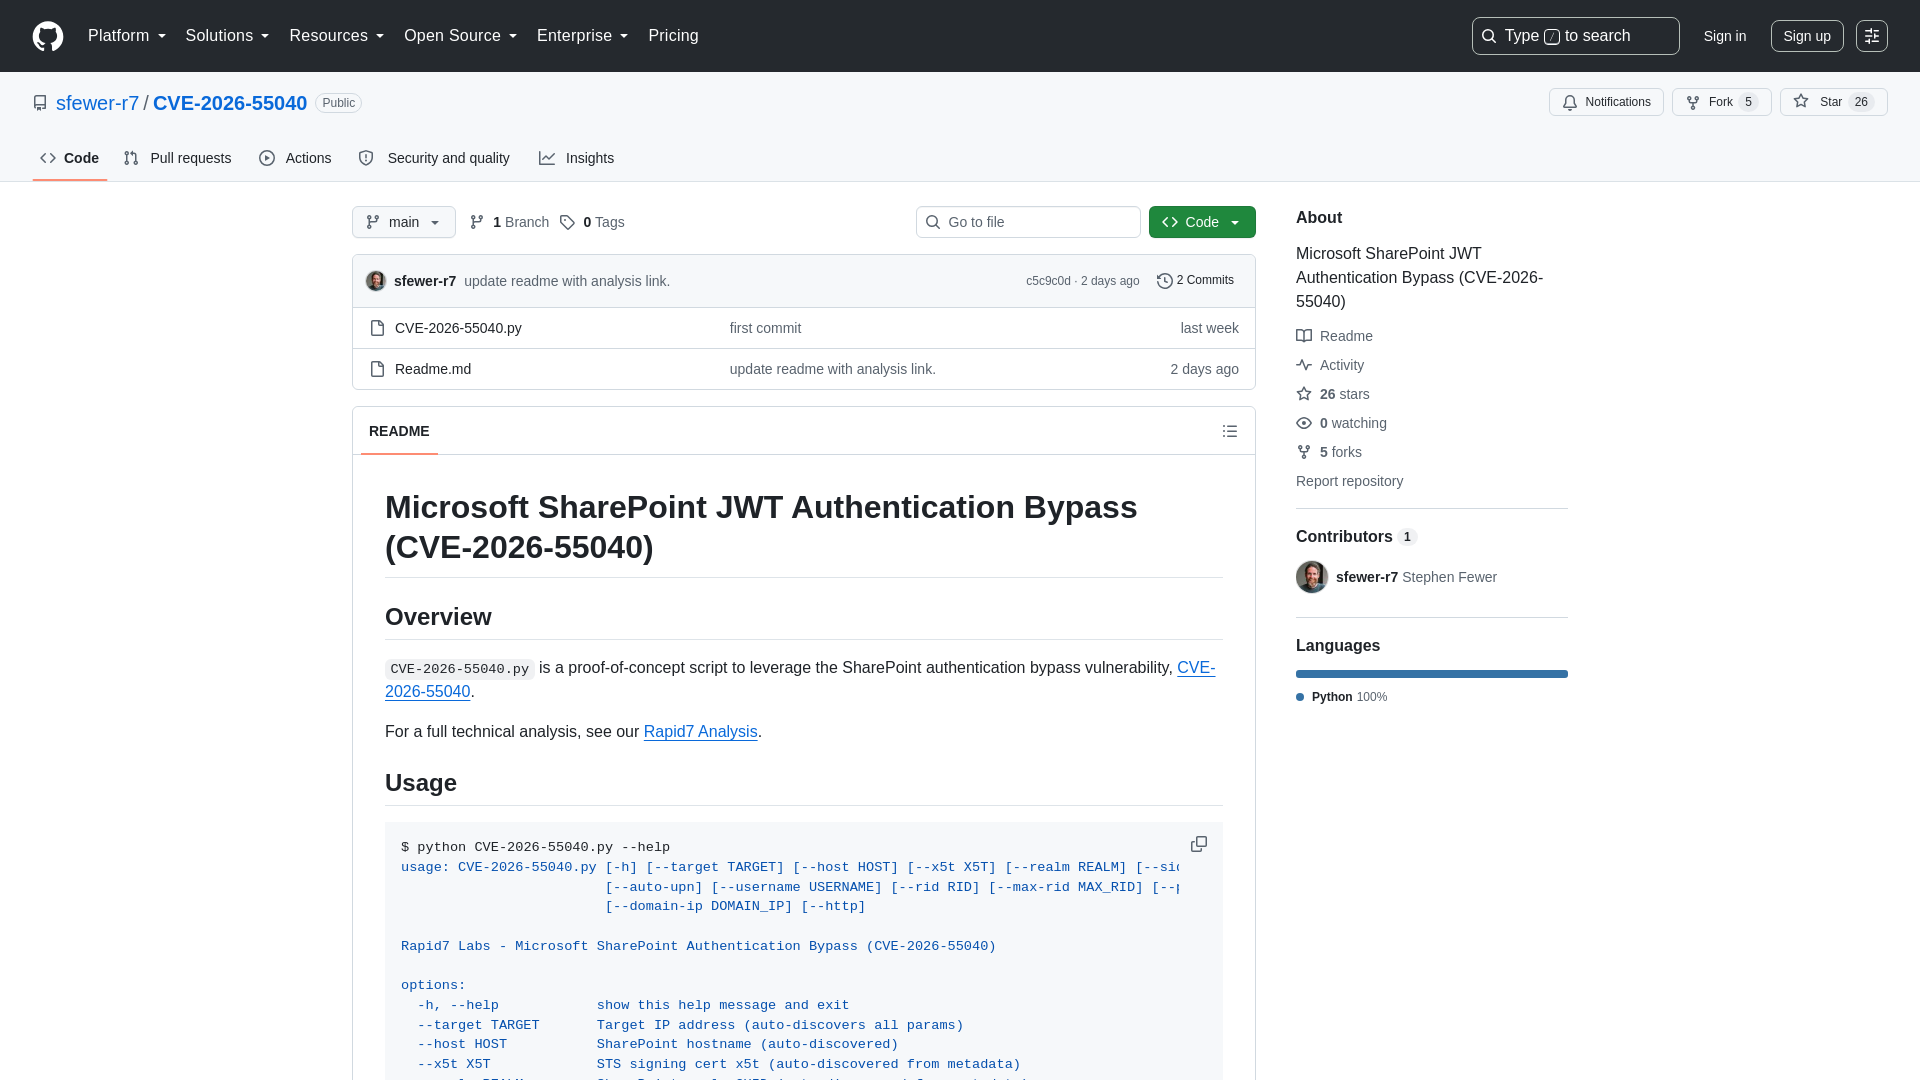Copy the usage code block with copy icon
This screenshot has height=1080, width=1920.
[x=1199, y=845]
